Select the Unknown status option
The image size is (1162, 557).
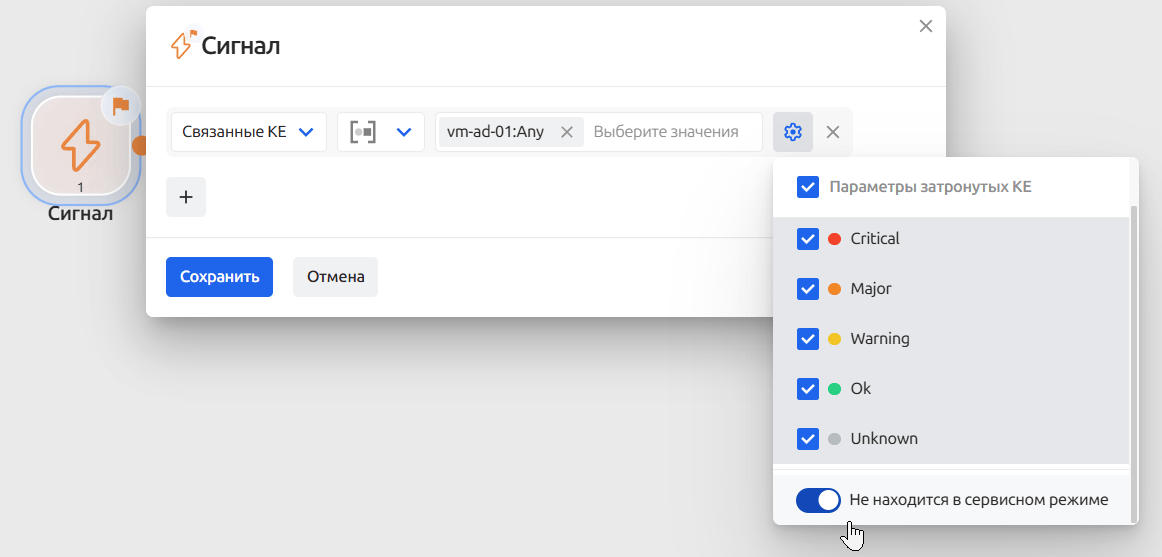click(x=883, y=439)
